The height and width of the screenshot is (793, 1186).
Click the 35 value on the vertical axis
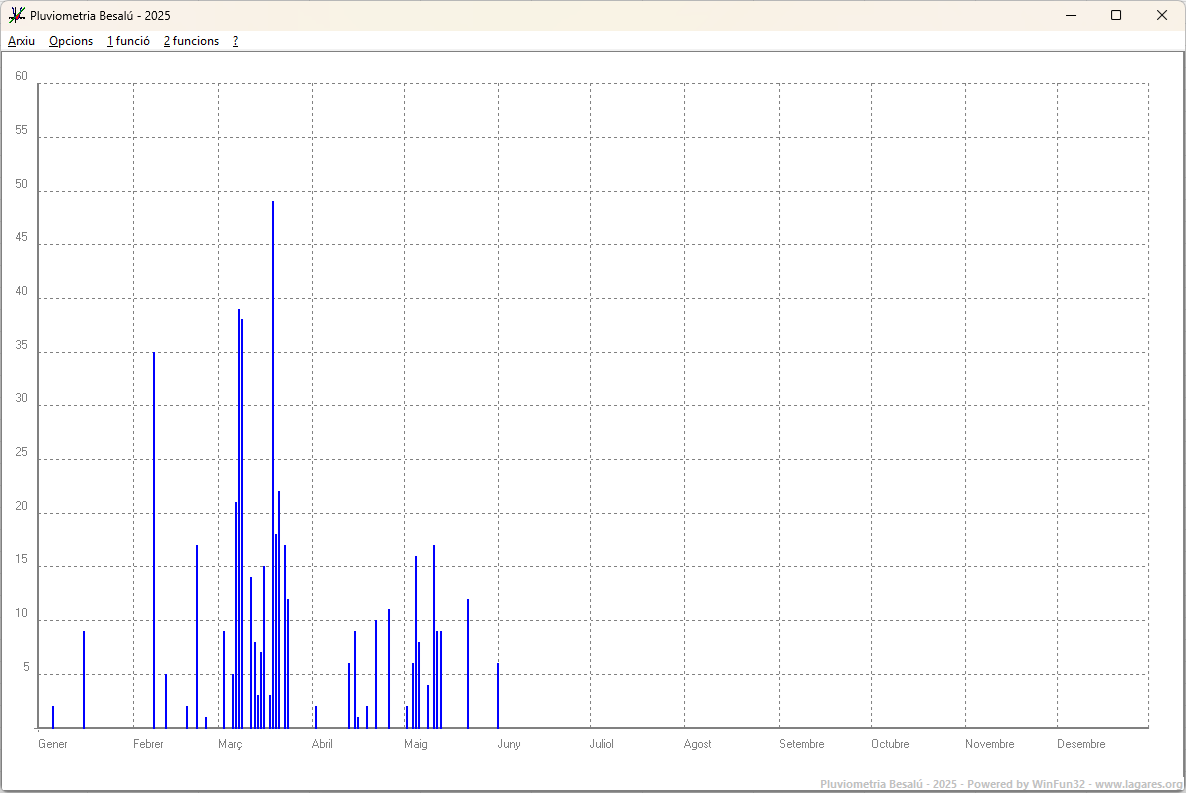[21, 345]
